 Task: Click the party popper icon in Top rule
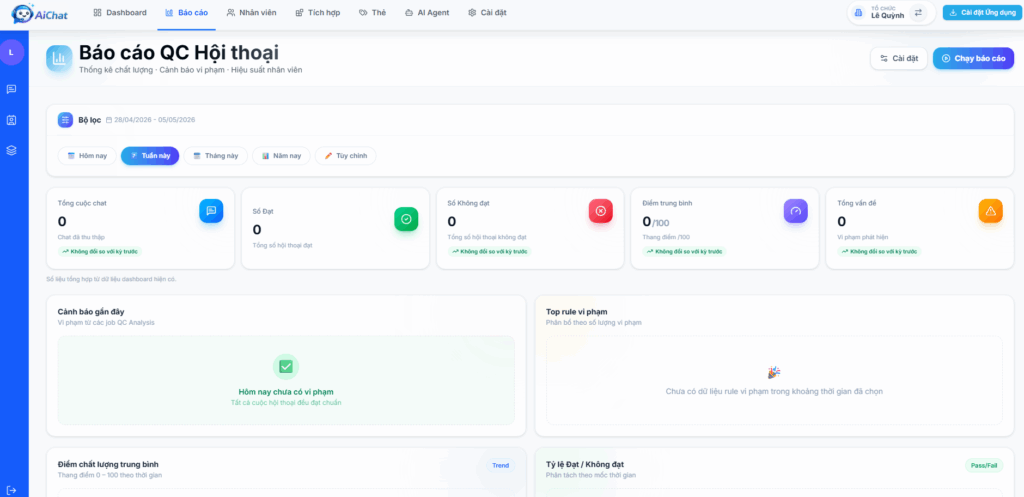click(774, 372)
